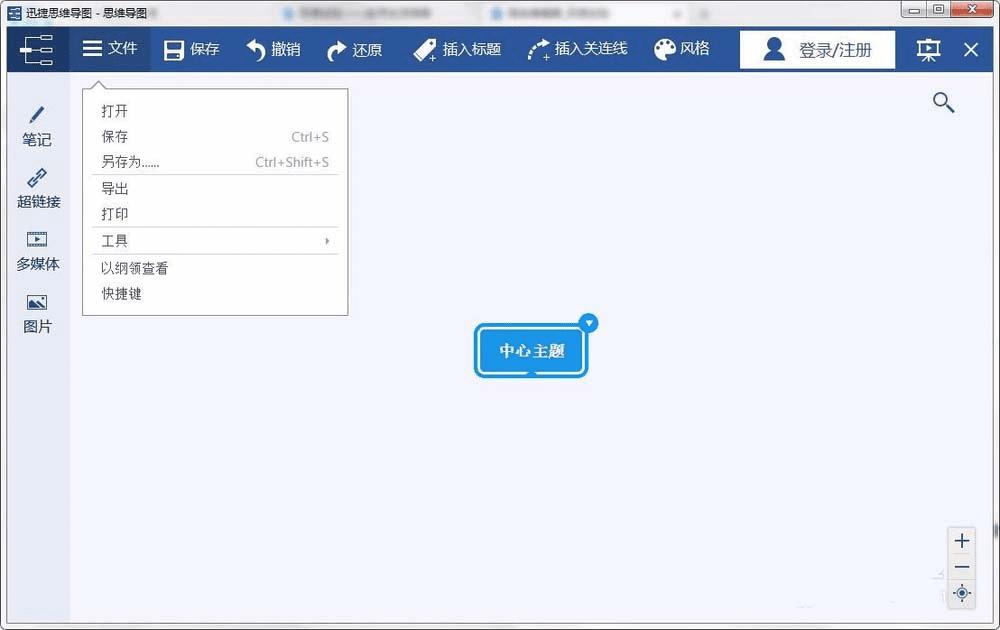1000x630 pixels.
Task: Choose 保存 Ctrl+S in the file menu
Action: point(215,136)
